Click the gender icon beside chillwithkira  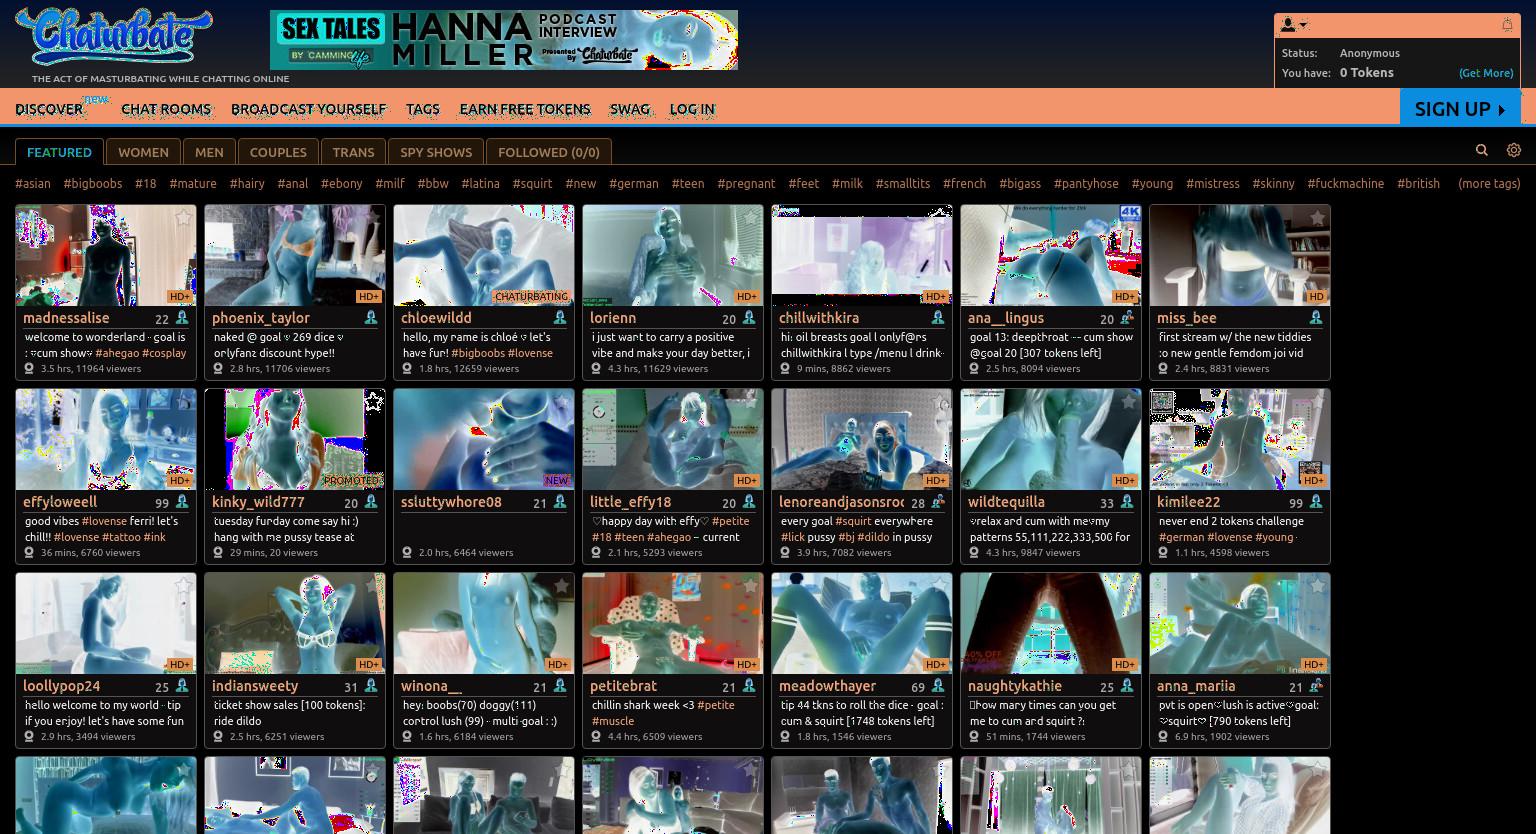coord(938,318)
